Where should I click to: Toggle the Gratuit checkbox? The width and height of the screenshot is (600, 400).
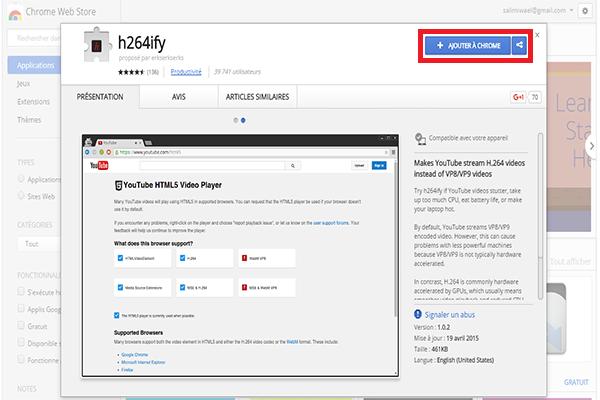pyautogui.click(x=21, y=325)
